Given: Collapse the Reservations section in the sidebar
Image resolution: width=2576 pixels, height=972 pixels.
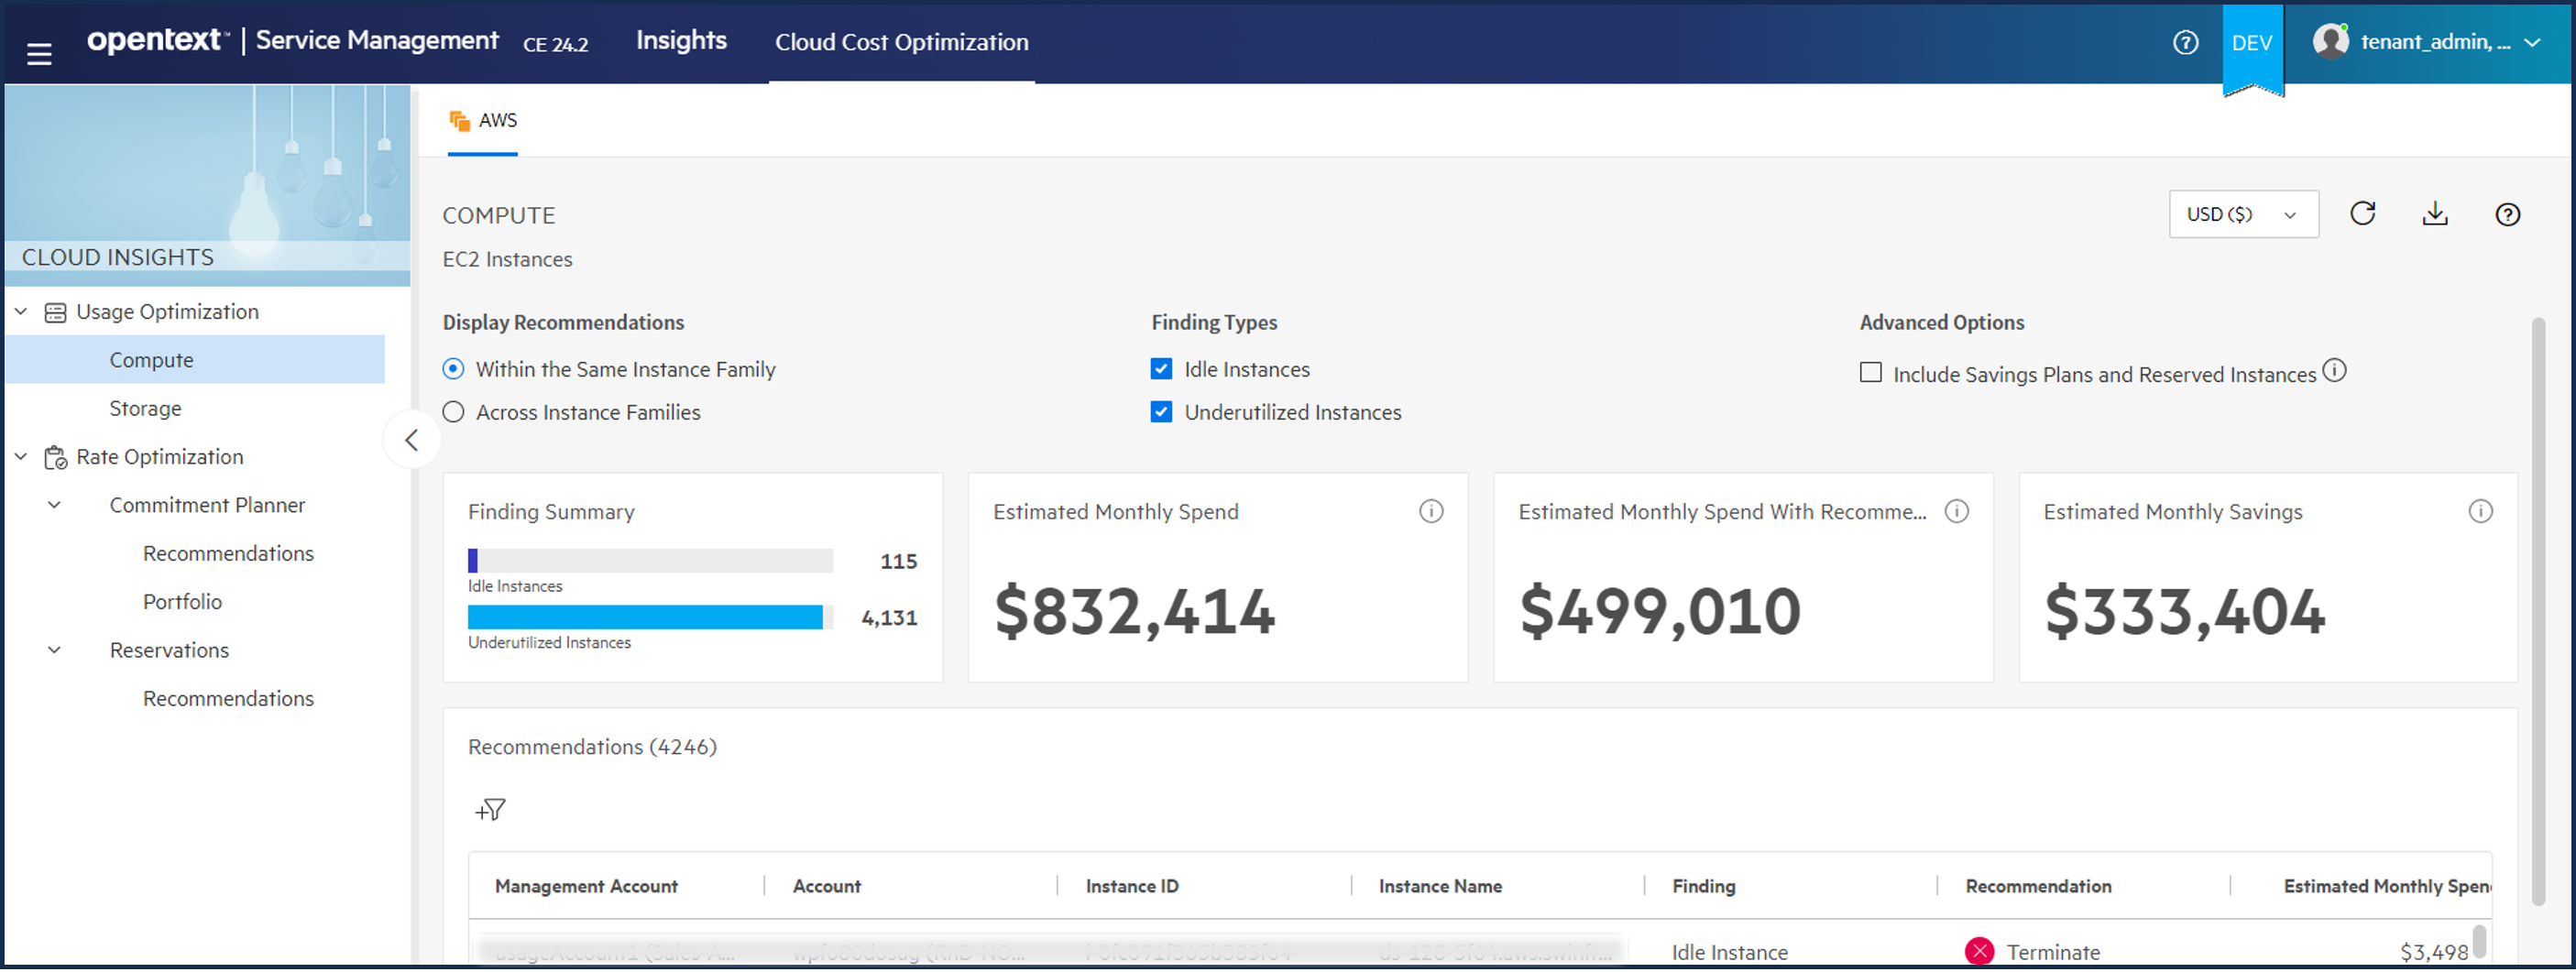Looking at the screenshot, I should [54, 649].
